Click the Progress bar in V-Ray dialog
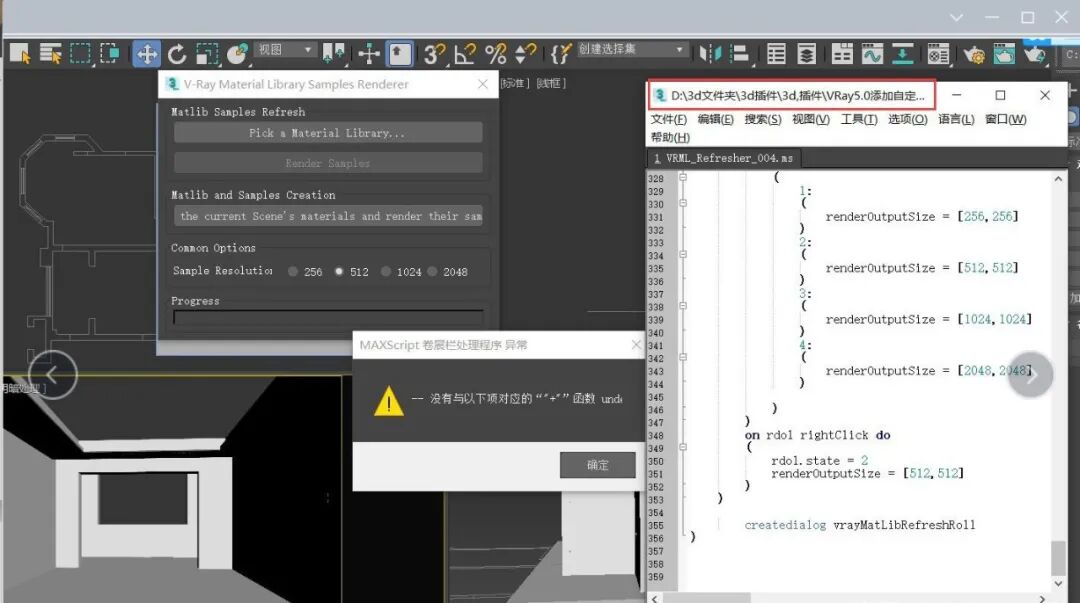Screen dimensions: 1080x603 pyautogui.click(x=328, y=318)
